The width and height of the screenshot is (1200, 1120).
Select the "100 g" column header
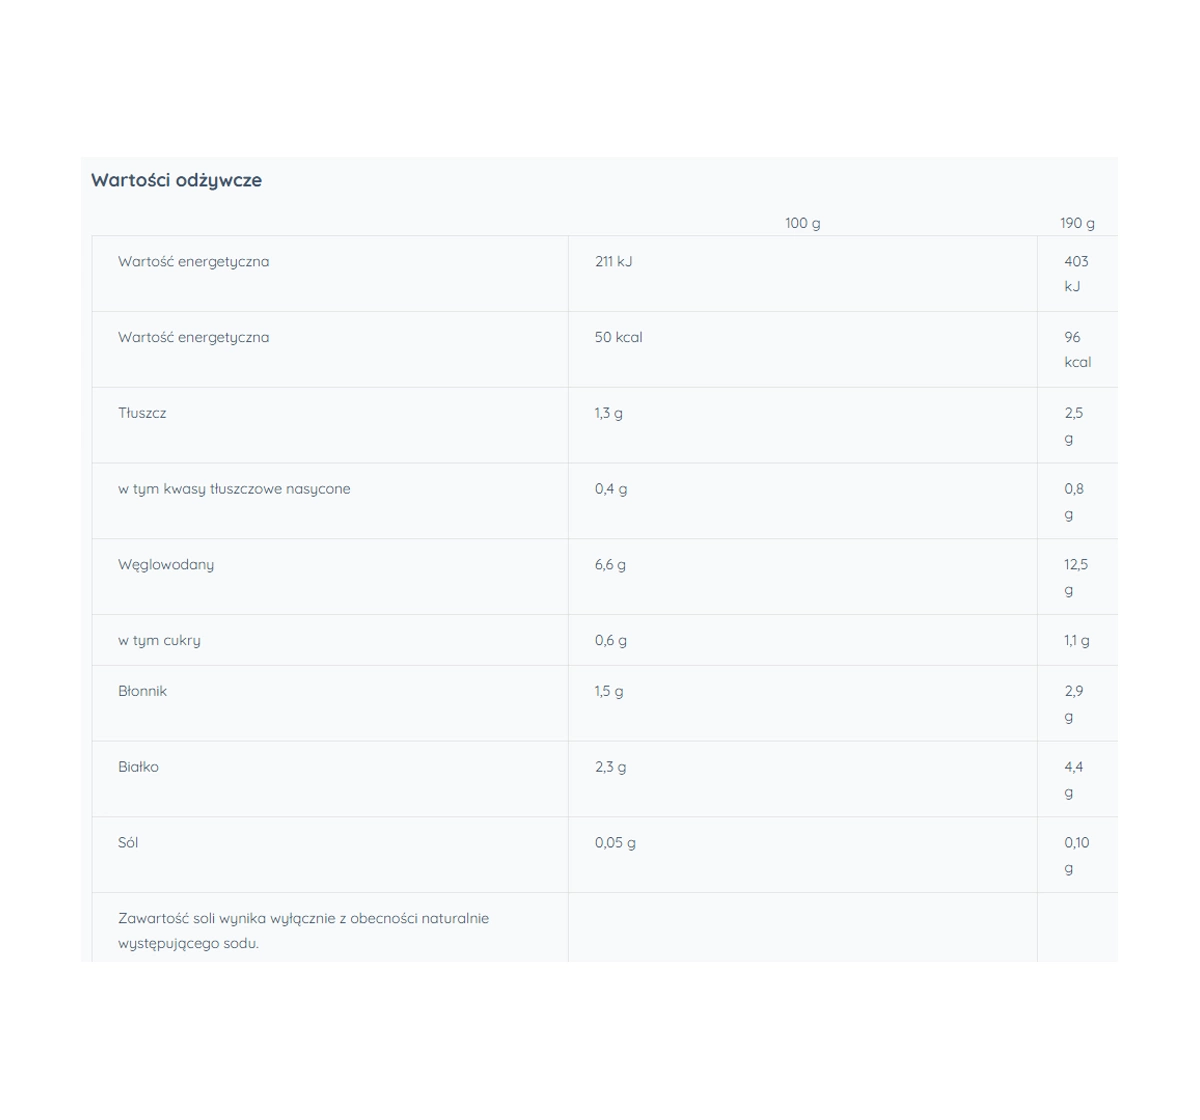tap(802, 223)
